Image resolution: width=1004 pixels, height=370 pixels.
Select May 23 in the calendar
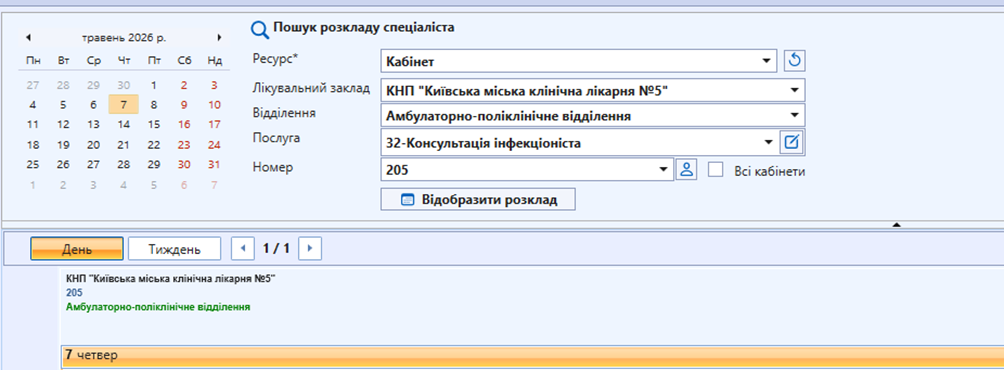pyautogui.click(x=184, y=145)
